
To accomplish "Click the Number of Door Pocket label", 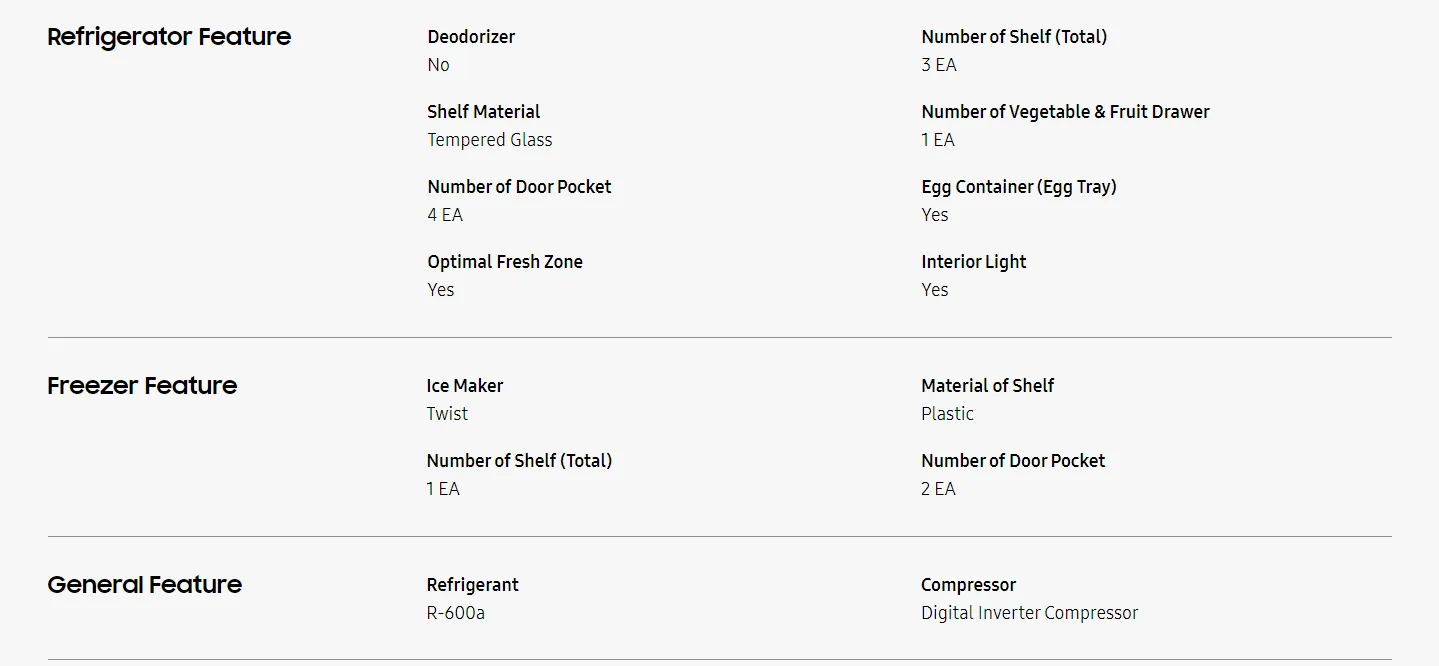I will [519, 187].
